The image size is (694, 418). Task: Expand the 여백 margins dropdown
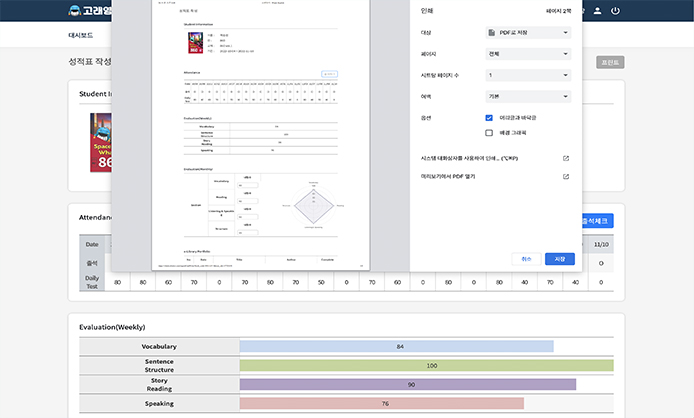[527, 96]
